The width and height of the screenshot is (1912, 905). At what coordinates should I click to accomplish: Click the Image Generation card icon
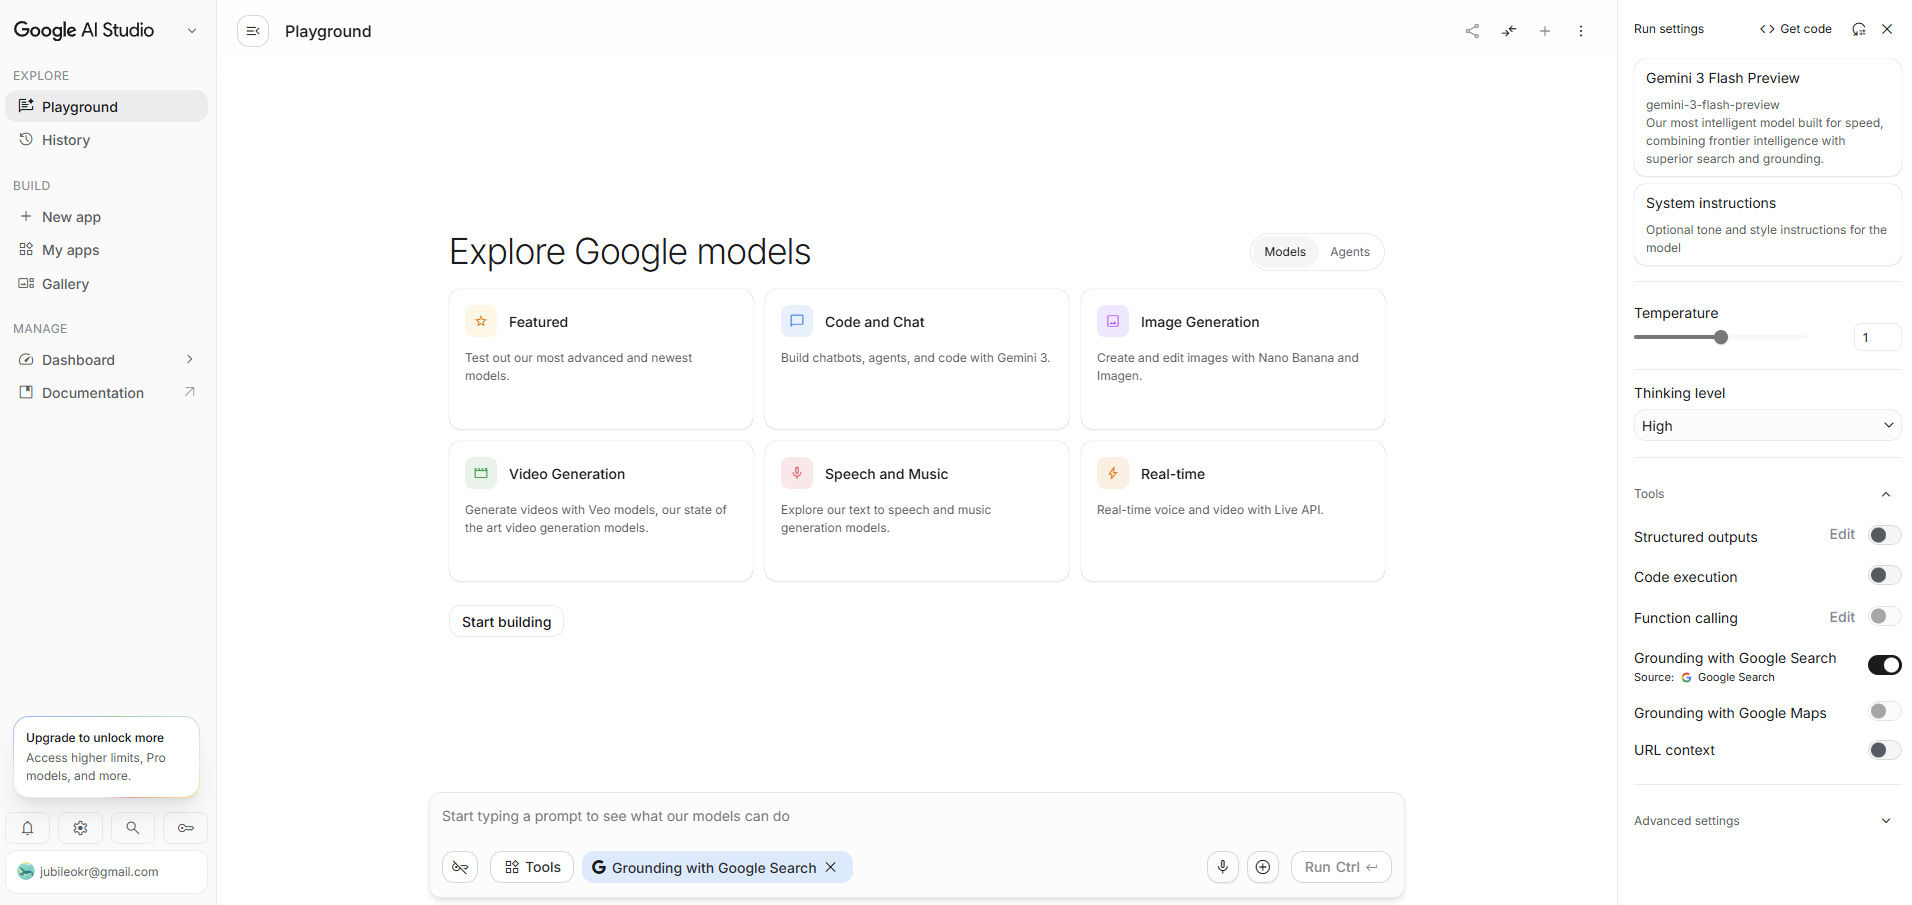(1113, 321)
